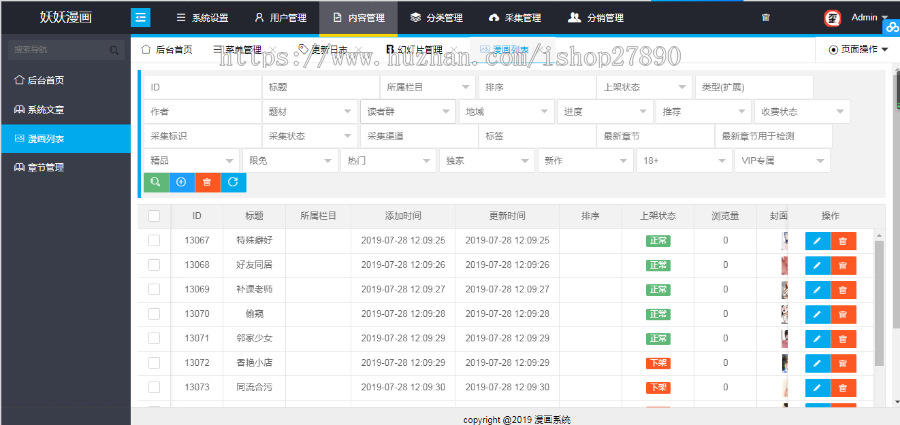
Task: Open the 采集管理 top menu
Action: 514,18
